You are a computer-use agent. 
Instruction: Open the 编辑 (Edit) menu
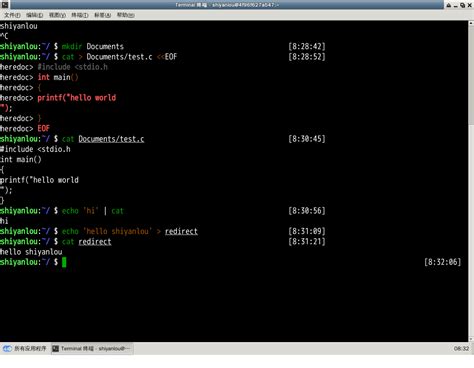tap(35, 15)
